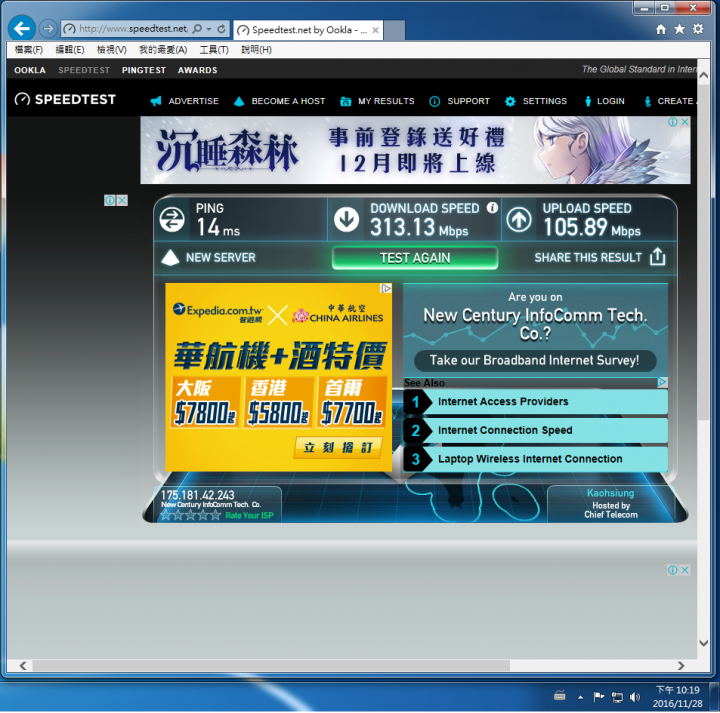Click the address bar search magnifier icon
This screenshot has width=720, height=713.
pyautogui.click(x=197, y=28)
